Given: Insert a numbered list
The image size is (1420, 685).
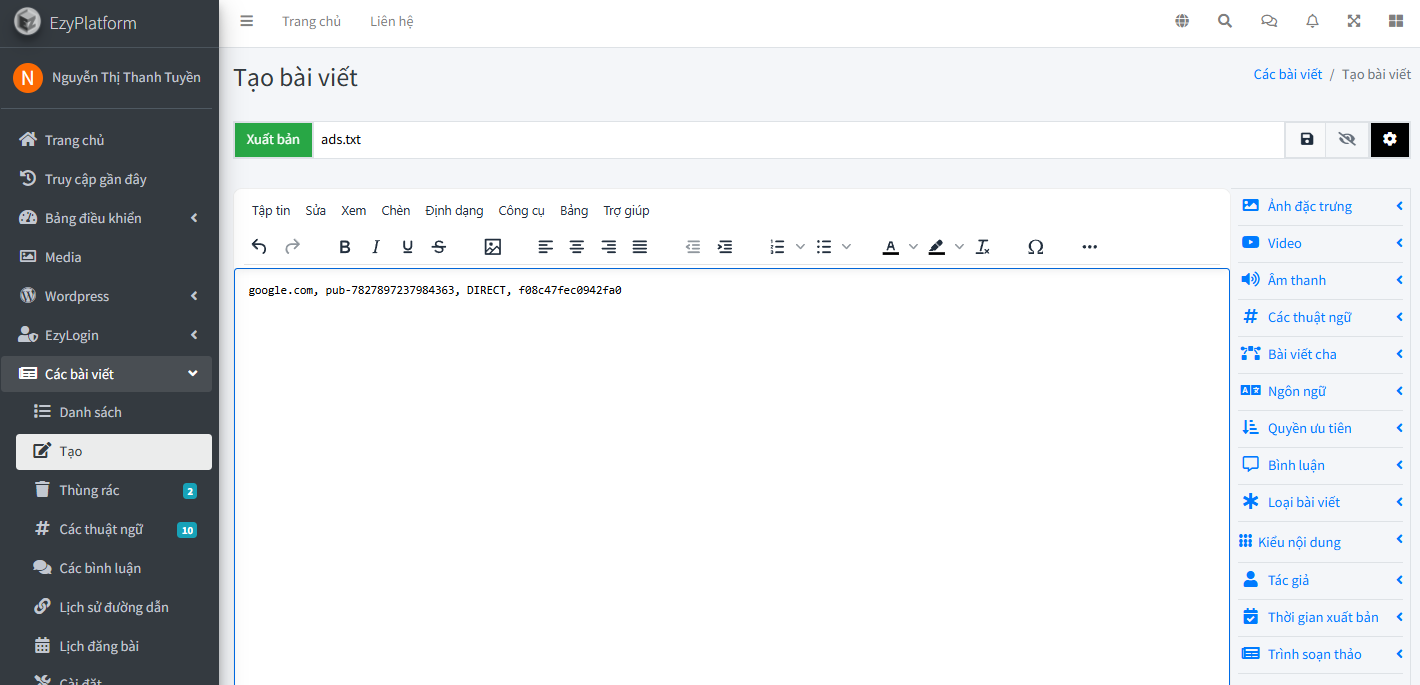Looking at the screenshot, I should point(777,247).
